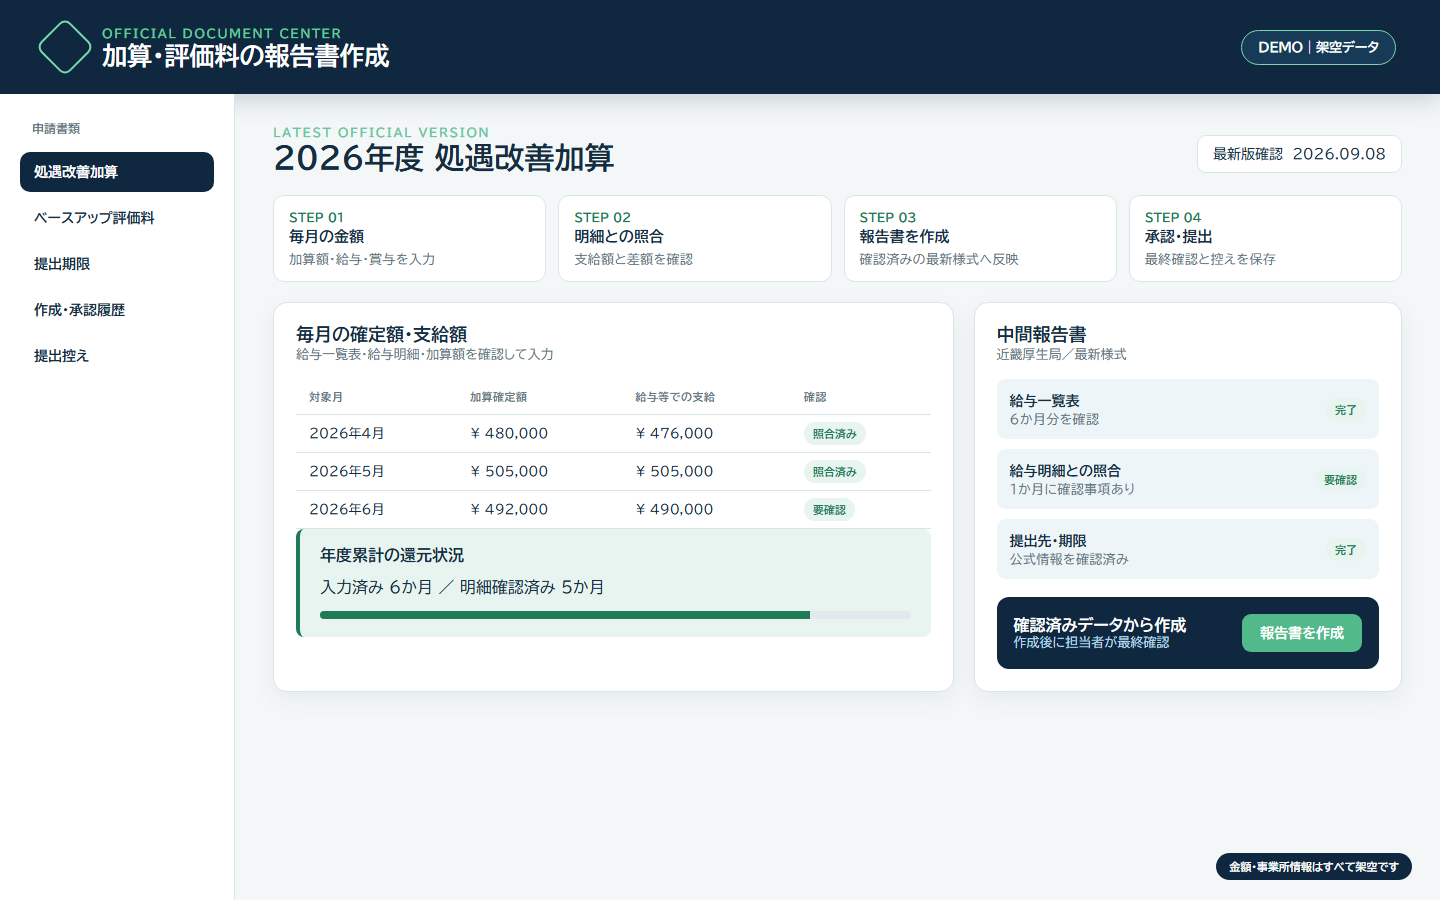
Task: Click 対象月 column header
Action: point(326,397)
